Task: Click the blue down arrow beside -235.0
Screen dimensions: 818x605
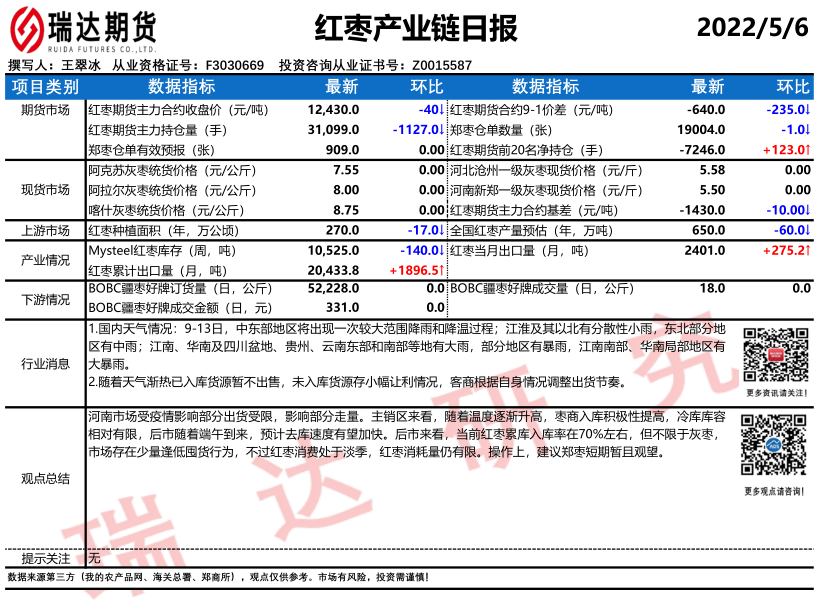Action: click(x=807, y=110)
